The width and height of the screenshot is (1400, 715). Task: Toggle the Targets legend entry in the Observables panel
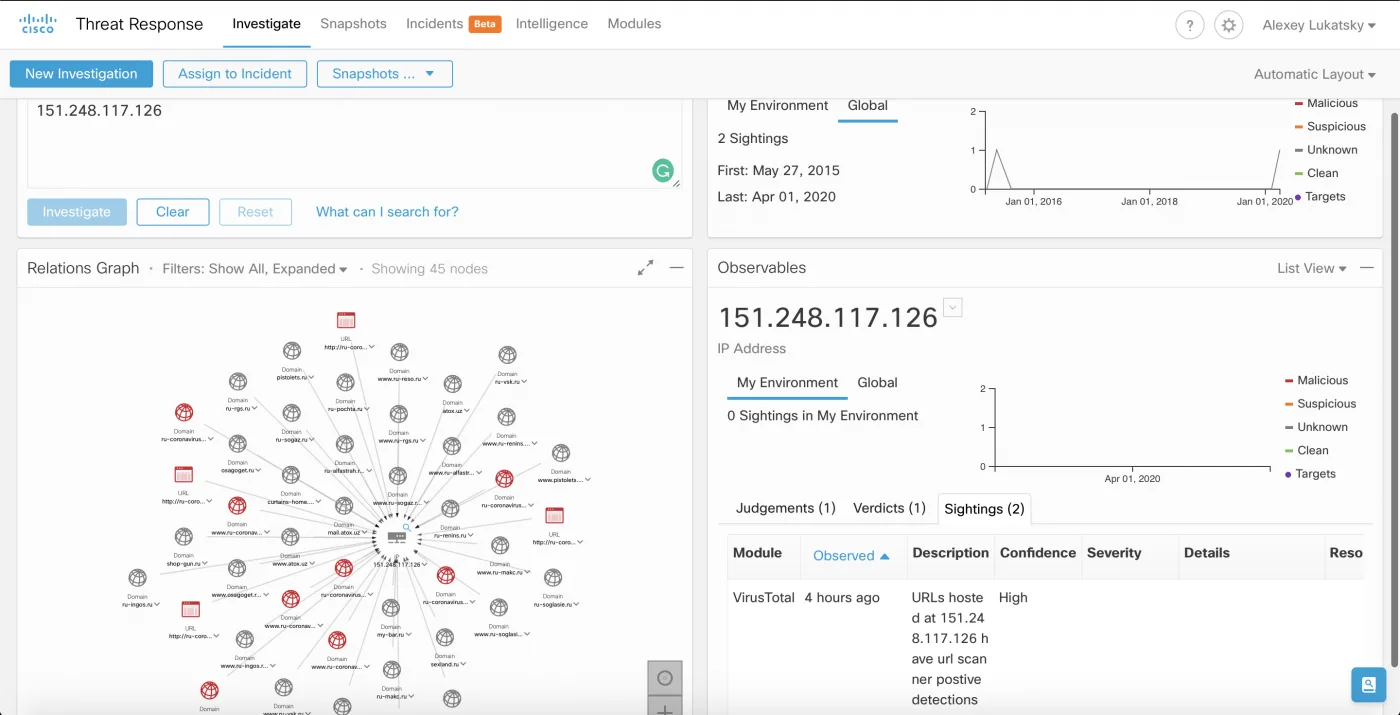1309,474
